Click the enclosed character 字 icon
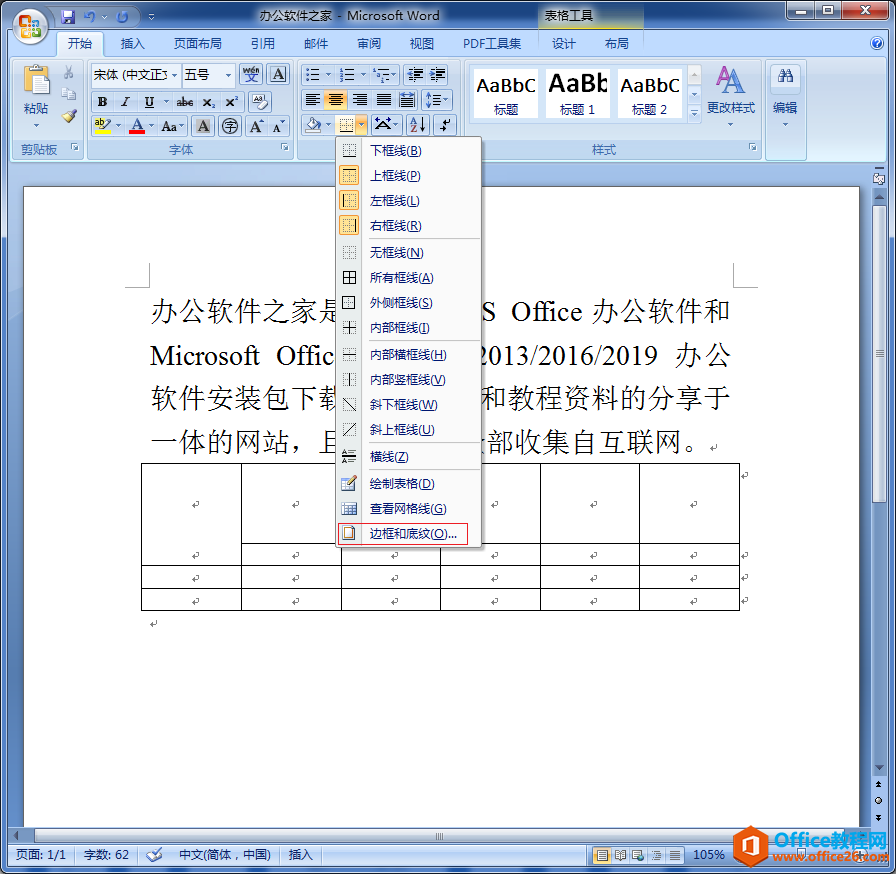 click(230, 126)
